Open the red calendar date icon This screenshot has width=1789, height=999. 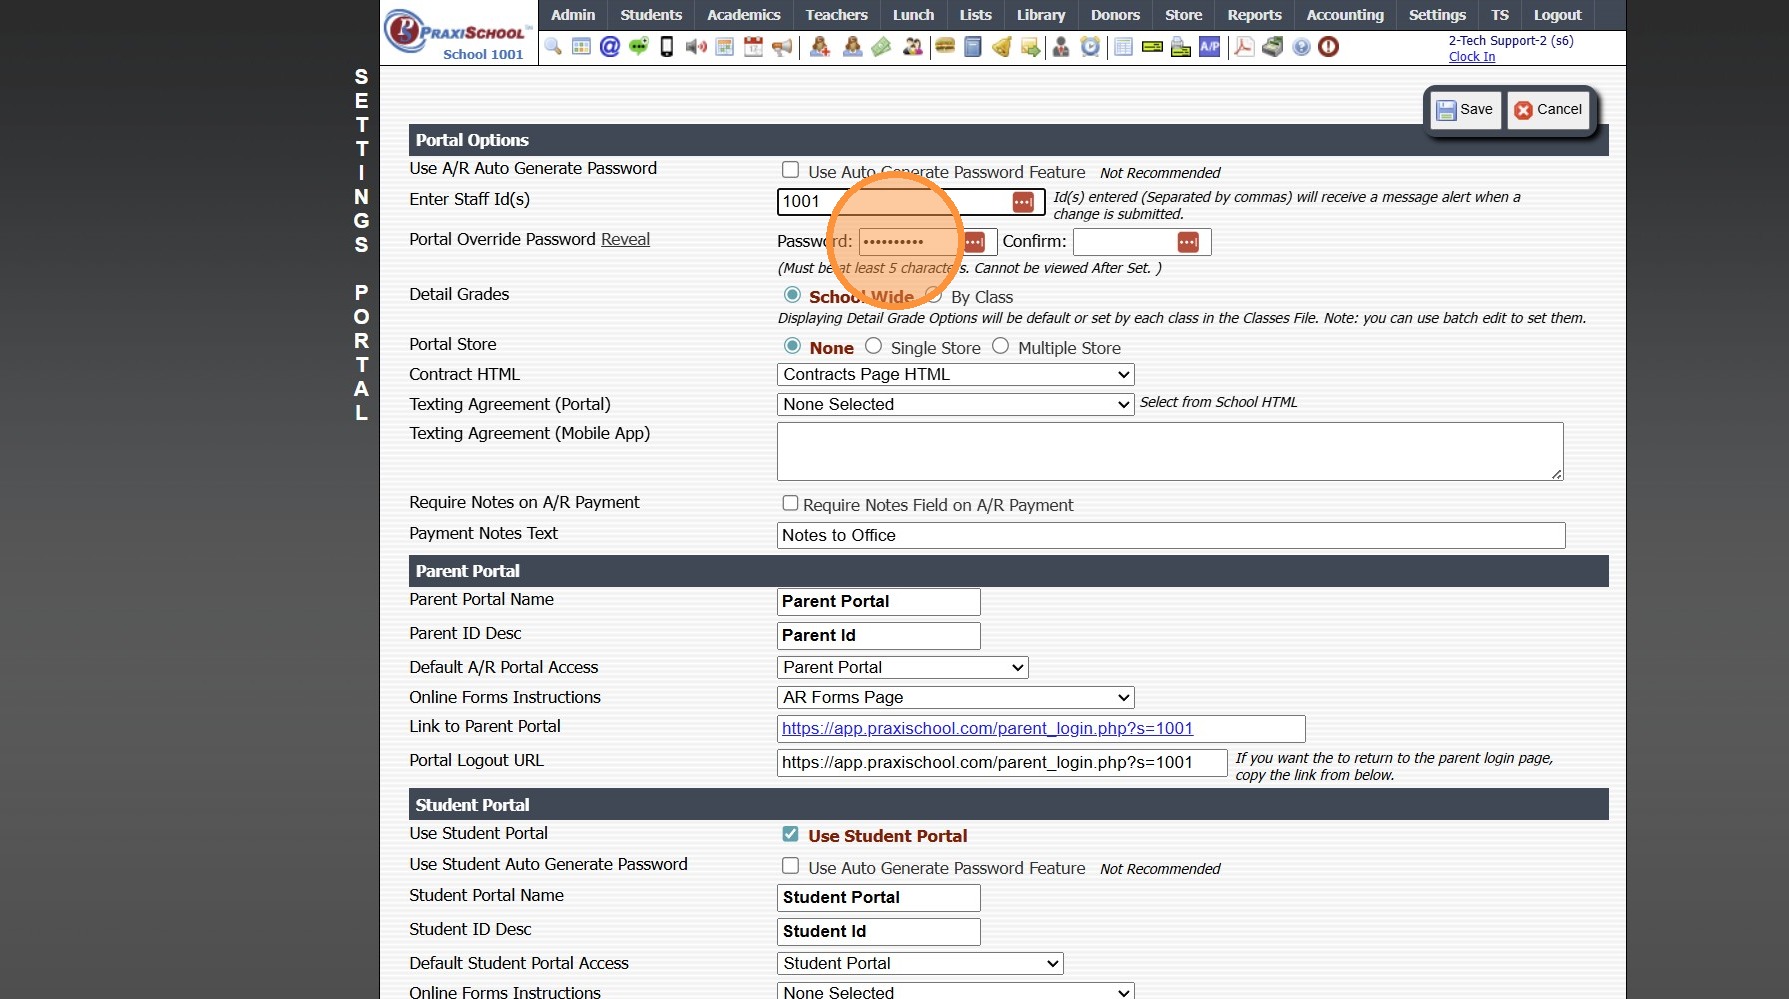(753, 47)
